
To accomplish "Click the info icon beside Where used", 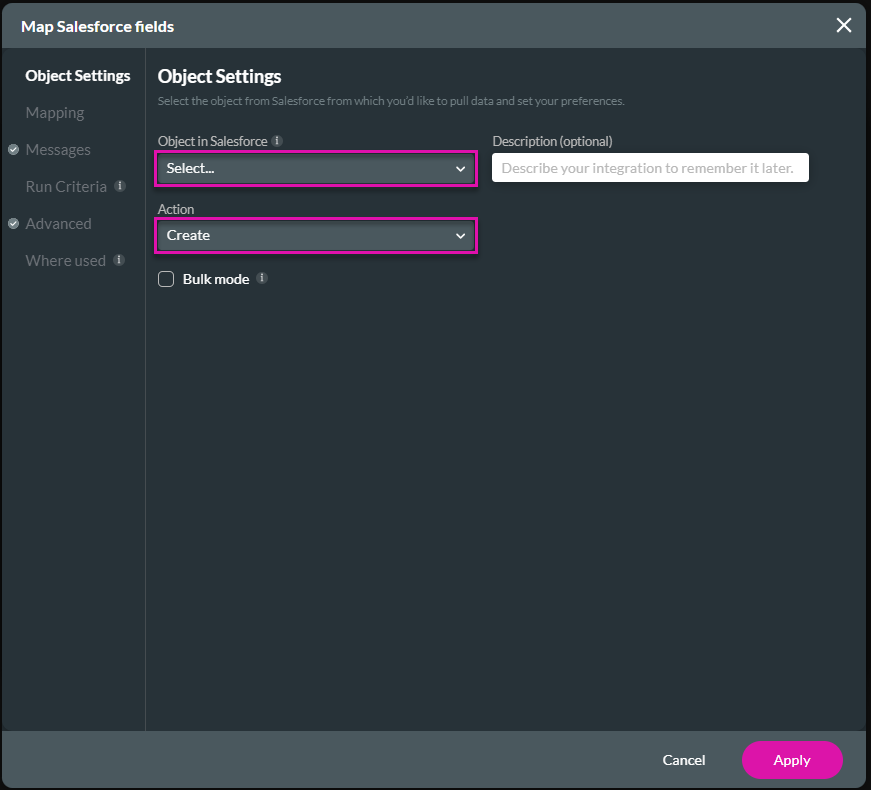I will [x=120, y=261].
